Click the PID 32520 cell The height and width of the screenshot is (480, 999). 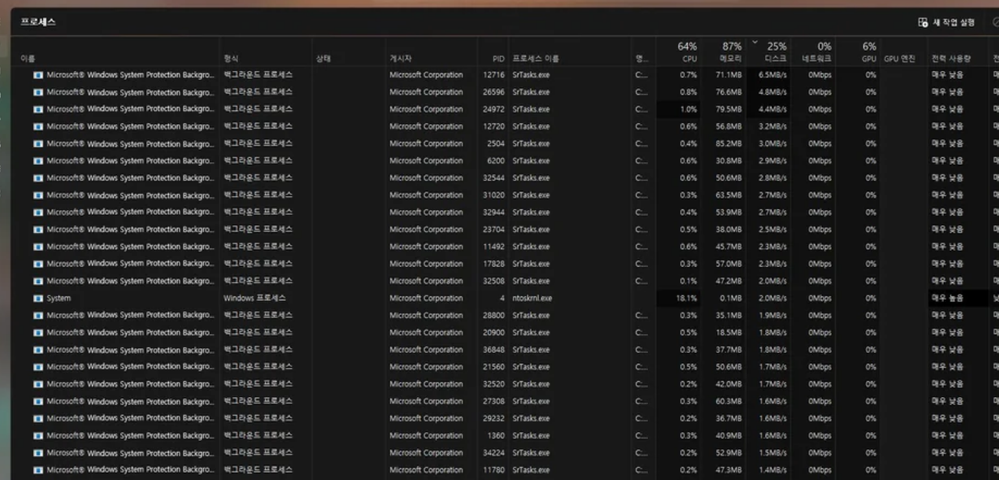coord(494,384)
